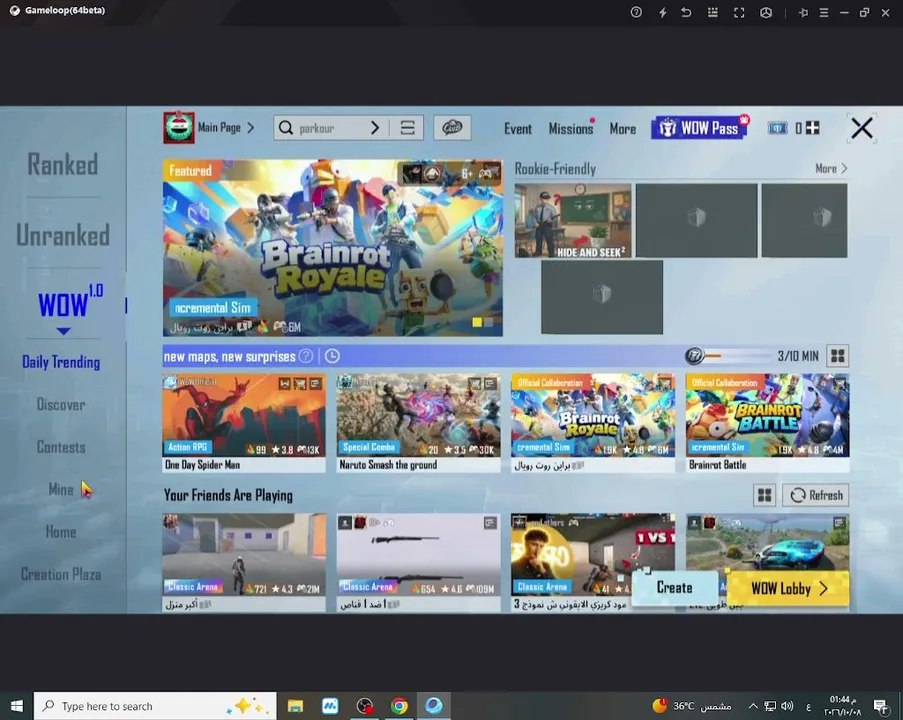The width and height of the screenshot is (903, 720).
Task: Open the featured Brainrot Royale banner
Action: [x=333, y=248]
